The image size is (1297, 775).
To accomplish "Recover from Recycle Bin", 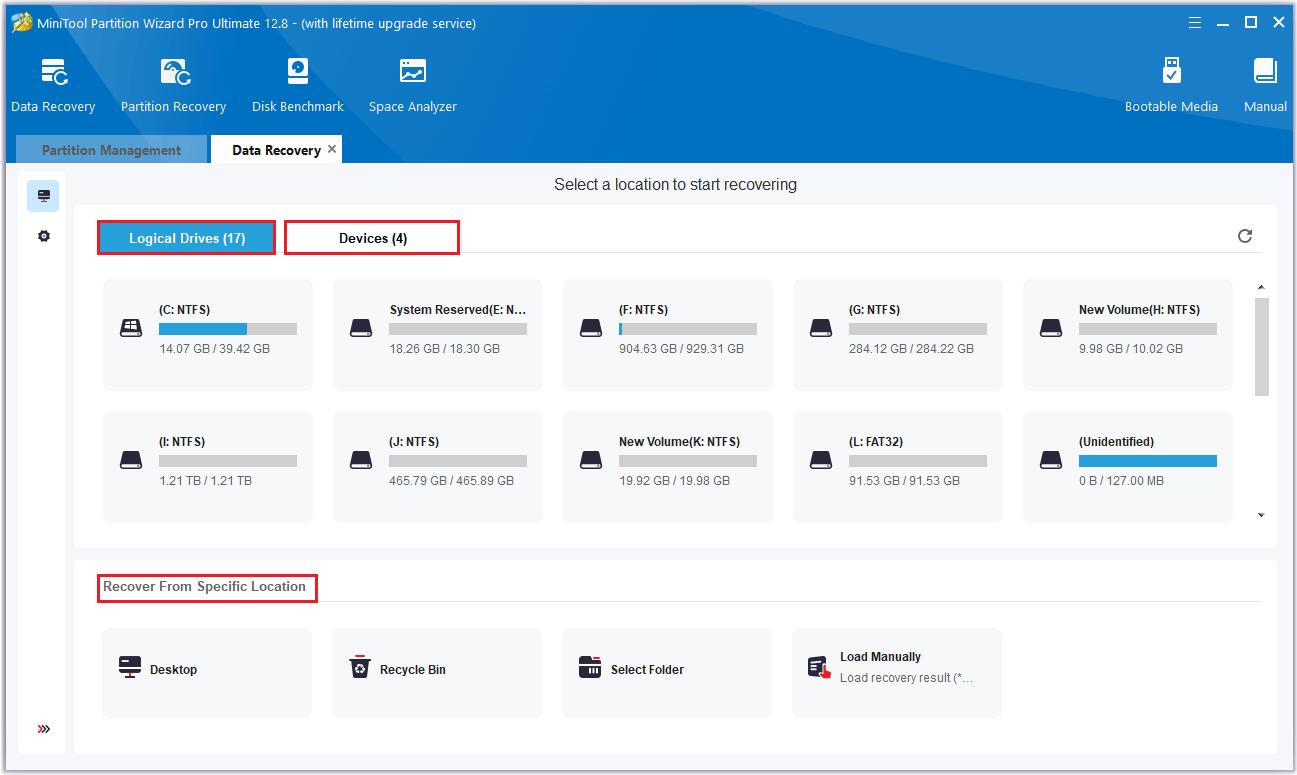I will coord(437,673).
